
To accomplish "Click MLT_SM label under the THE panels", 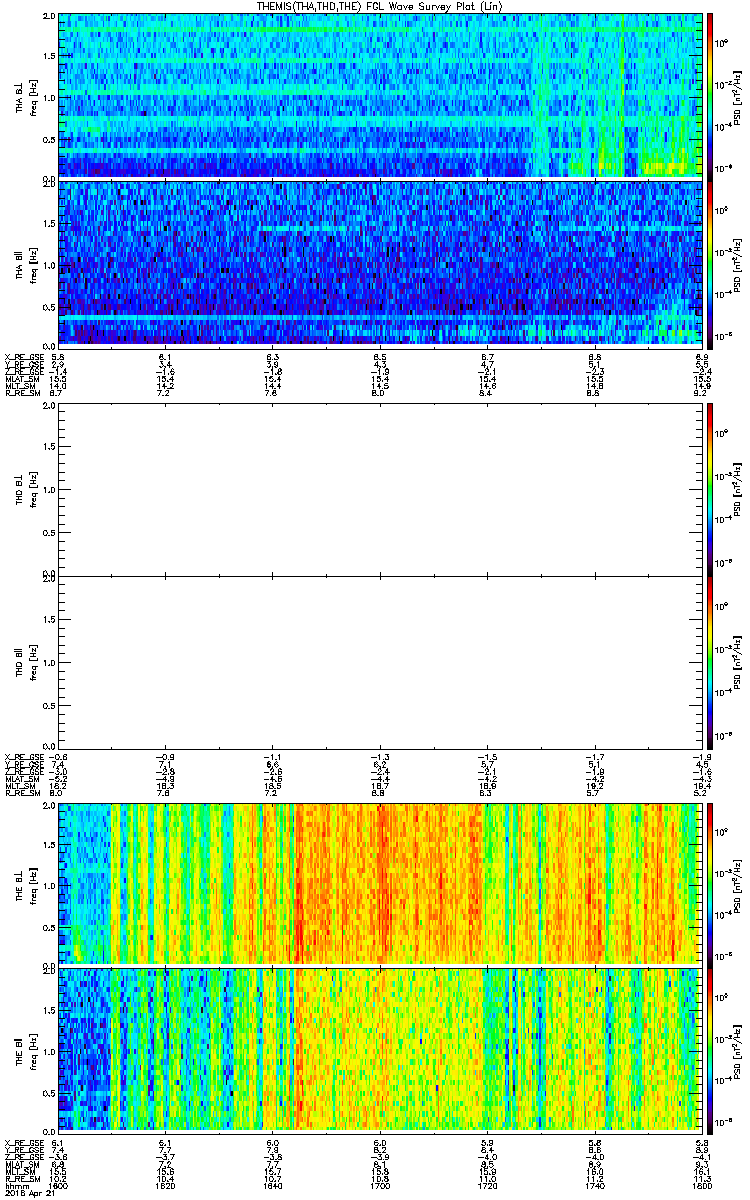I will click(20, 1173).
